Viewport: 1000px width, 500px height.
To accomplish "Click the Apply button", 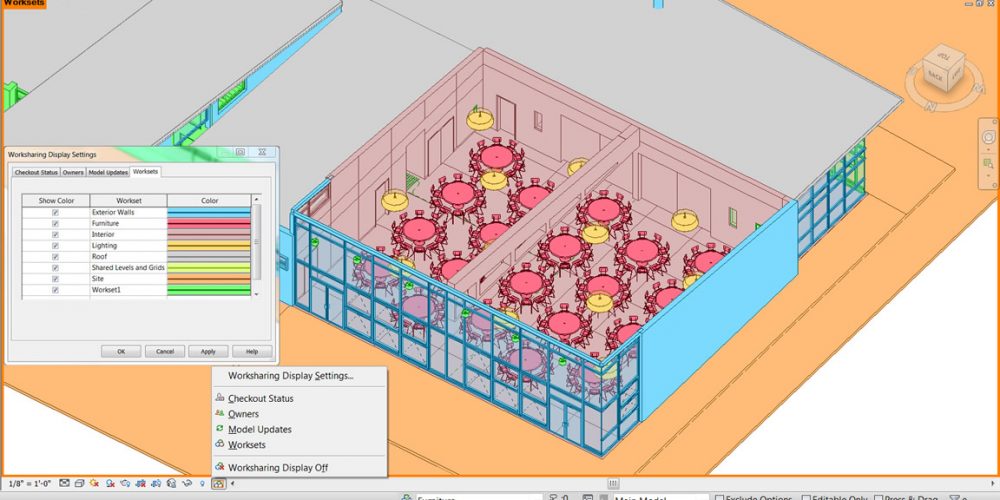I will click(208, 351).
